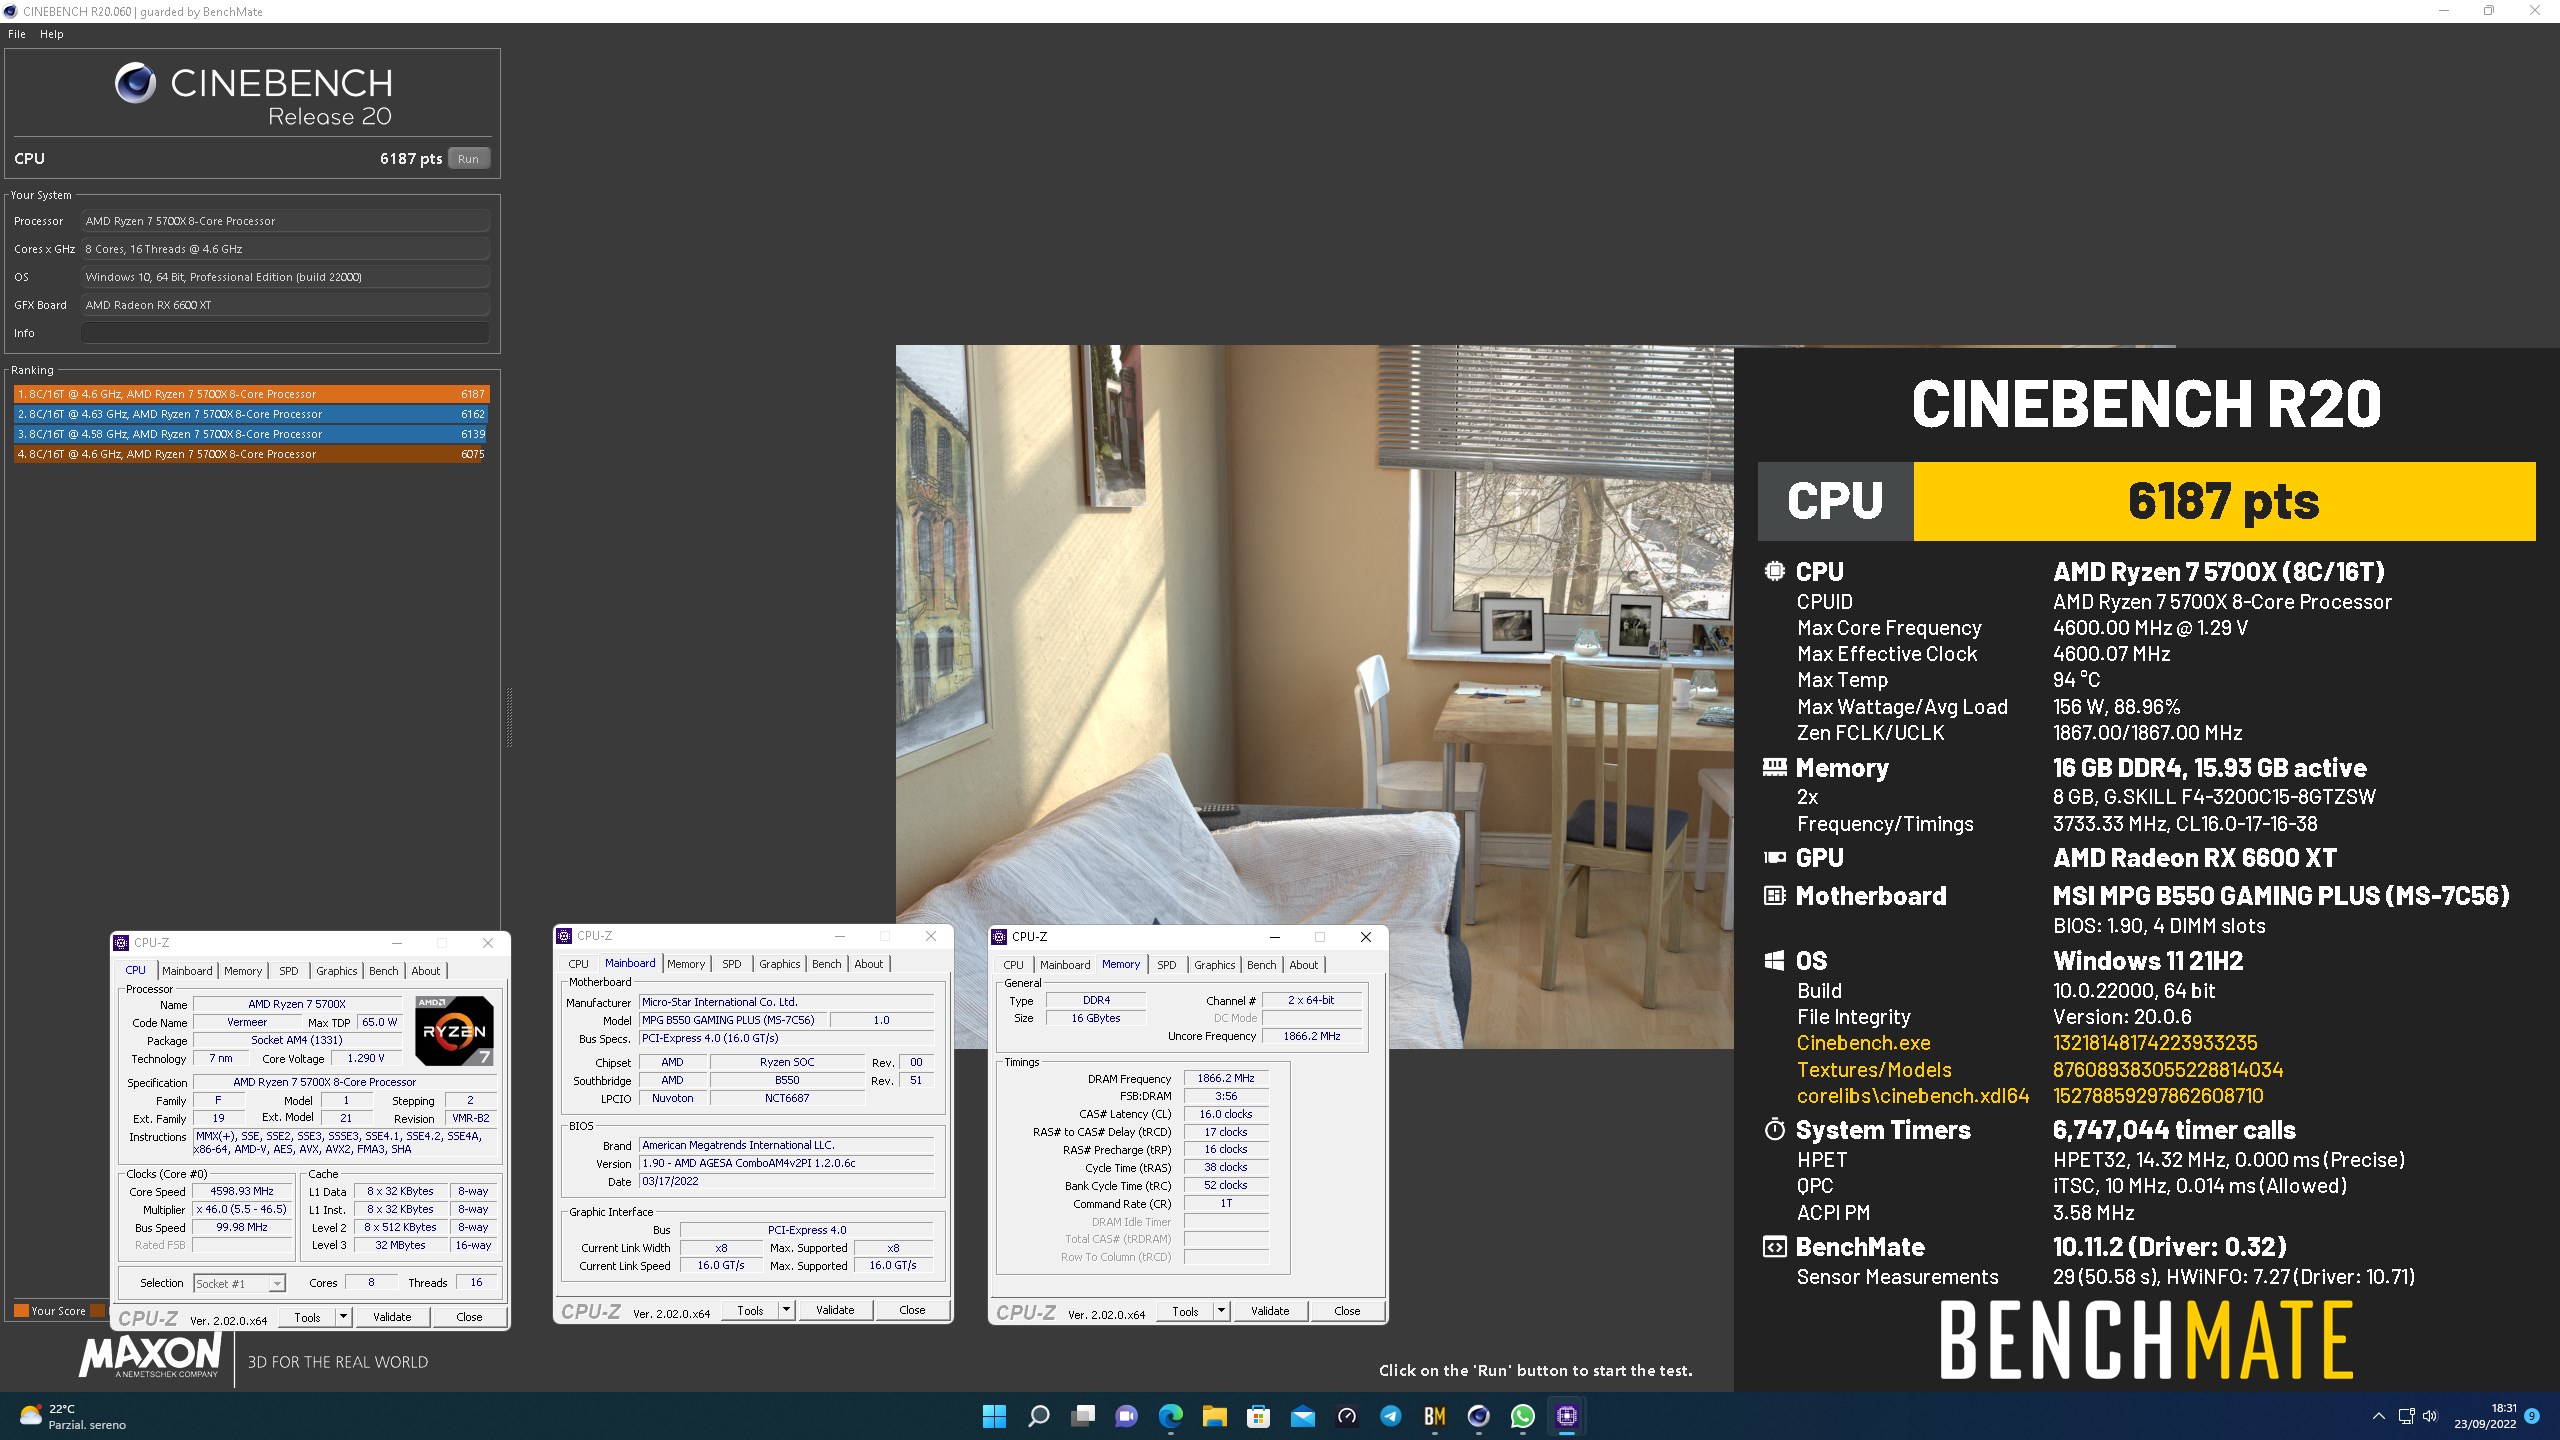Open the Cinebench Help menu

[52, 34]
